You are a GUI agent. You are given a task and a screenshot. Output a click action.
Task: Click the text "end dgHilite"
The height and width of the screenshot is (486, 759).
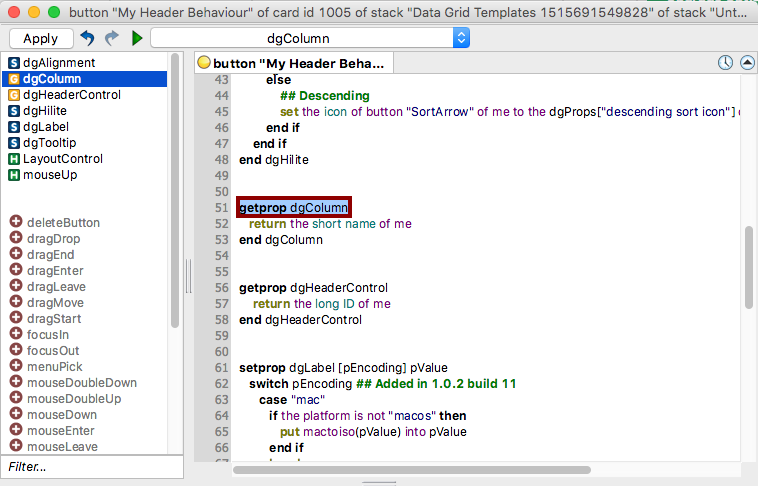(273, 160)
